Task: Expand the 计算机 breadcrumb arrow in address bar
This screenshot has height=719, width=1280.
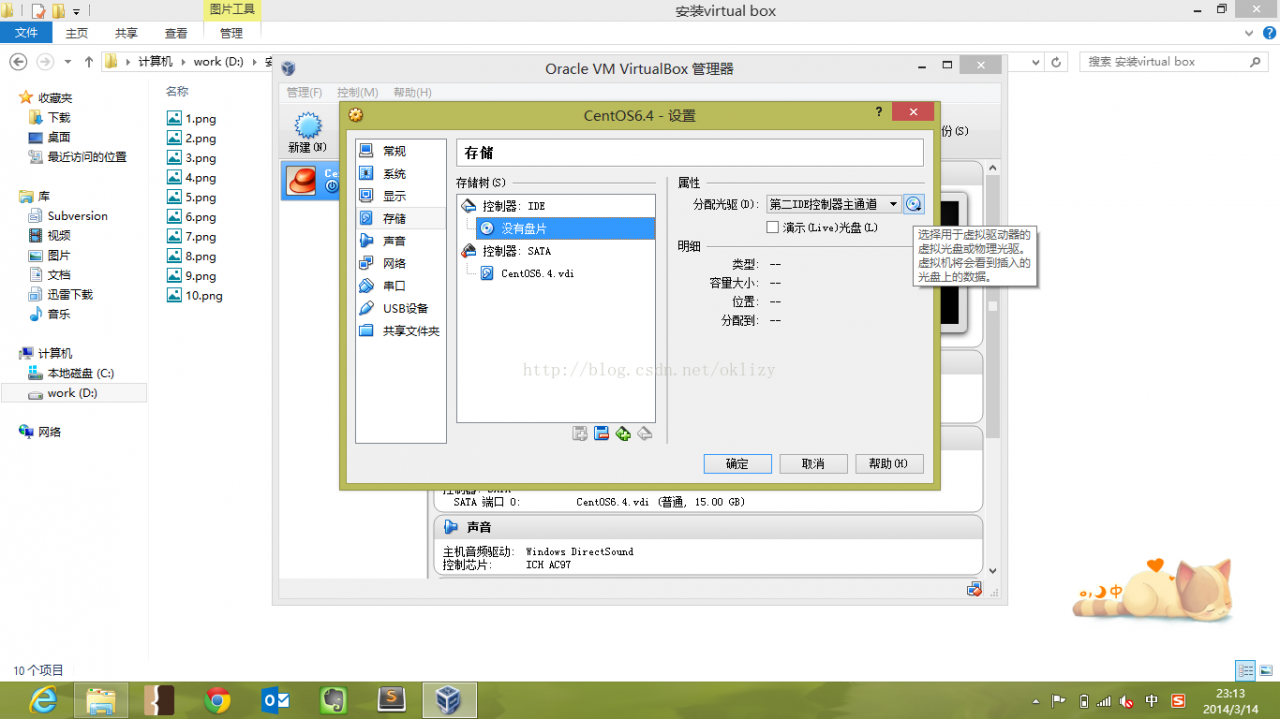Action: 184,62
